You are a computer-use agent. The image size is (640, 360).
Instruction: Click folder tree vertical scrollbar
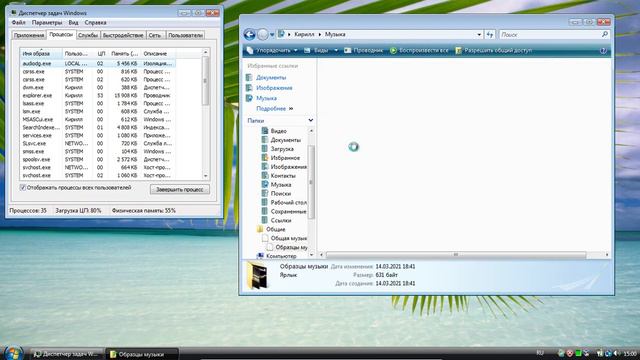click(311, 182)
